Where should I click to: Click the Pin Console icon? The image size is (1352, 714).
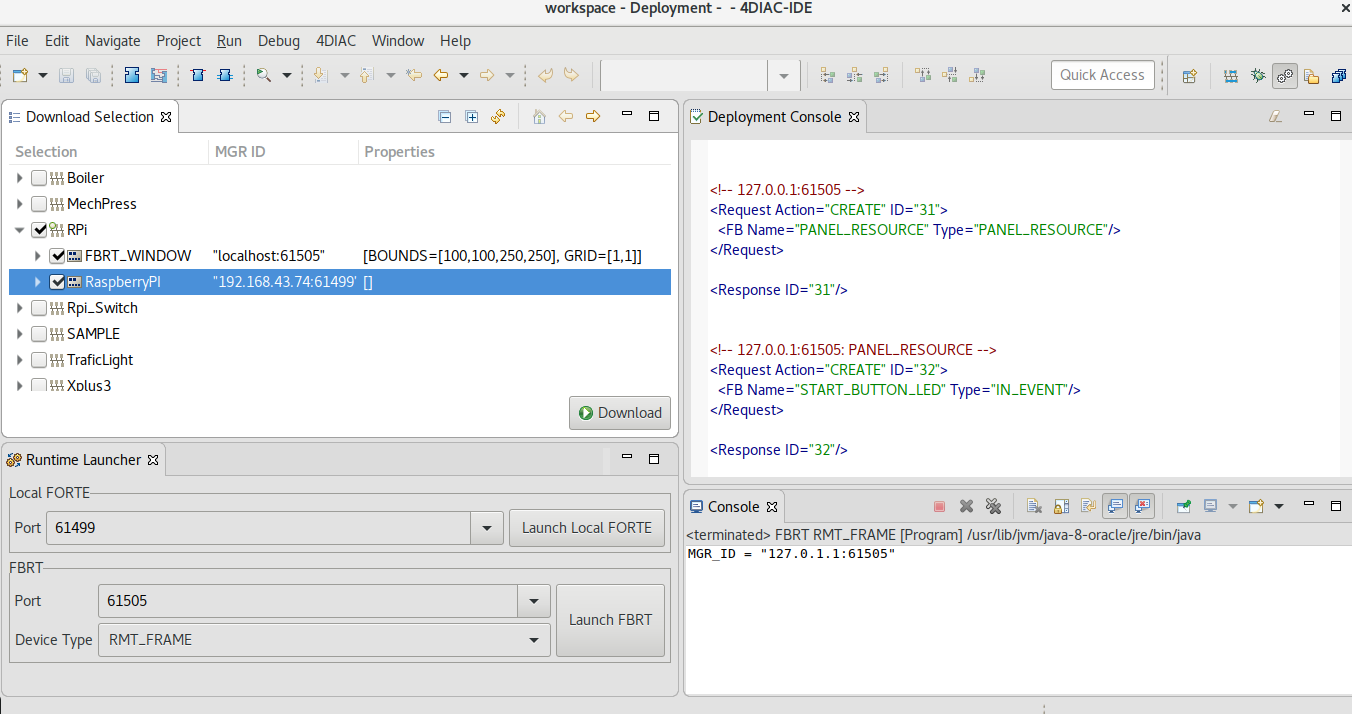(x=1183, y=507)
